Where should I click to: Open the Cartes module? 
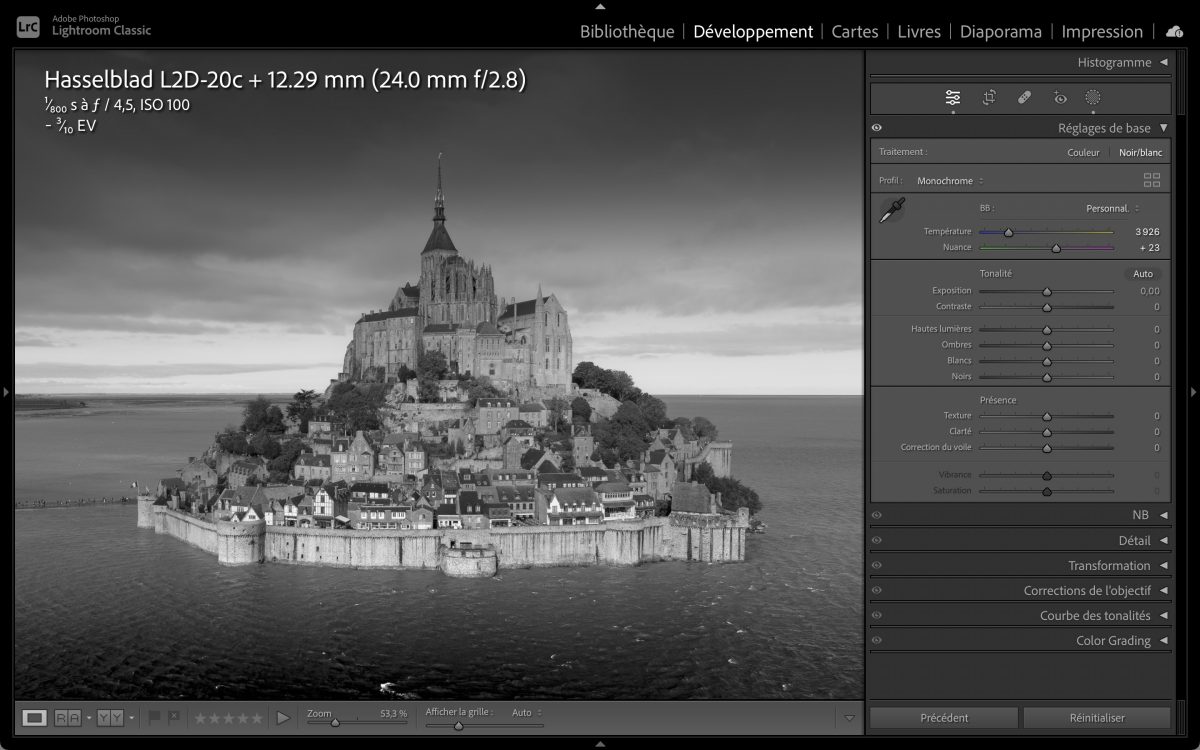[x=855, y=32]
